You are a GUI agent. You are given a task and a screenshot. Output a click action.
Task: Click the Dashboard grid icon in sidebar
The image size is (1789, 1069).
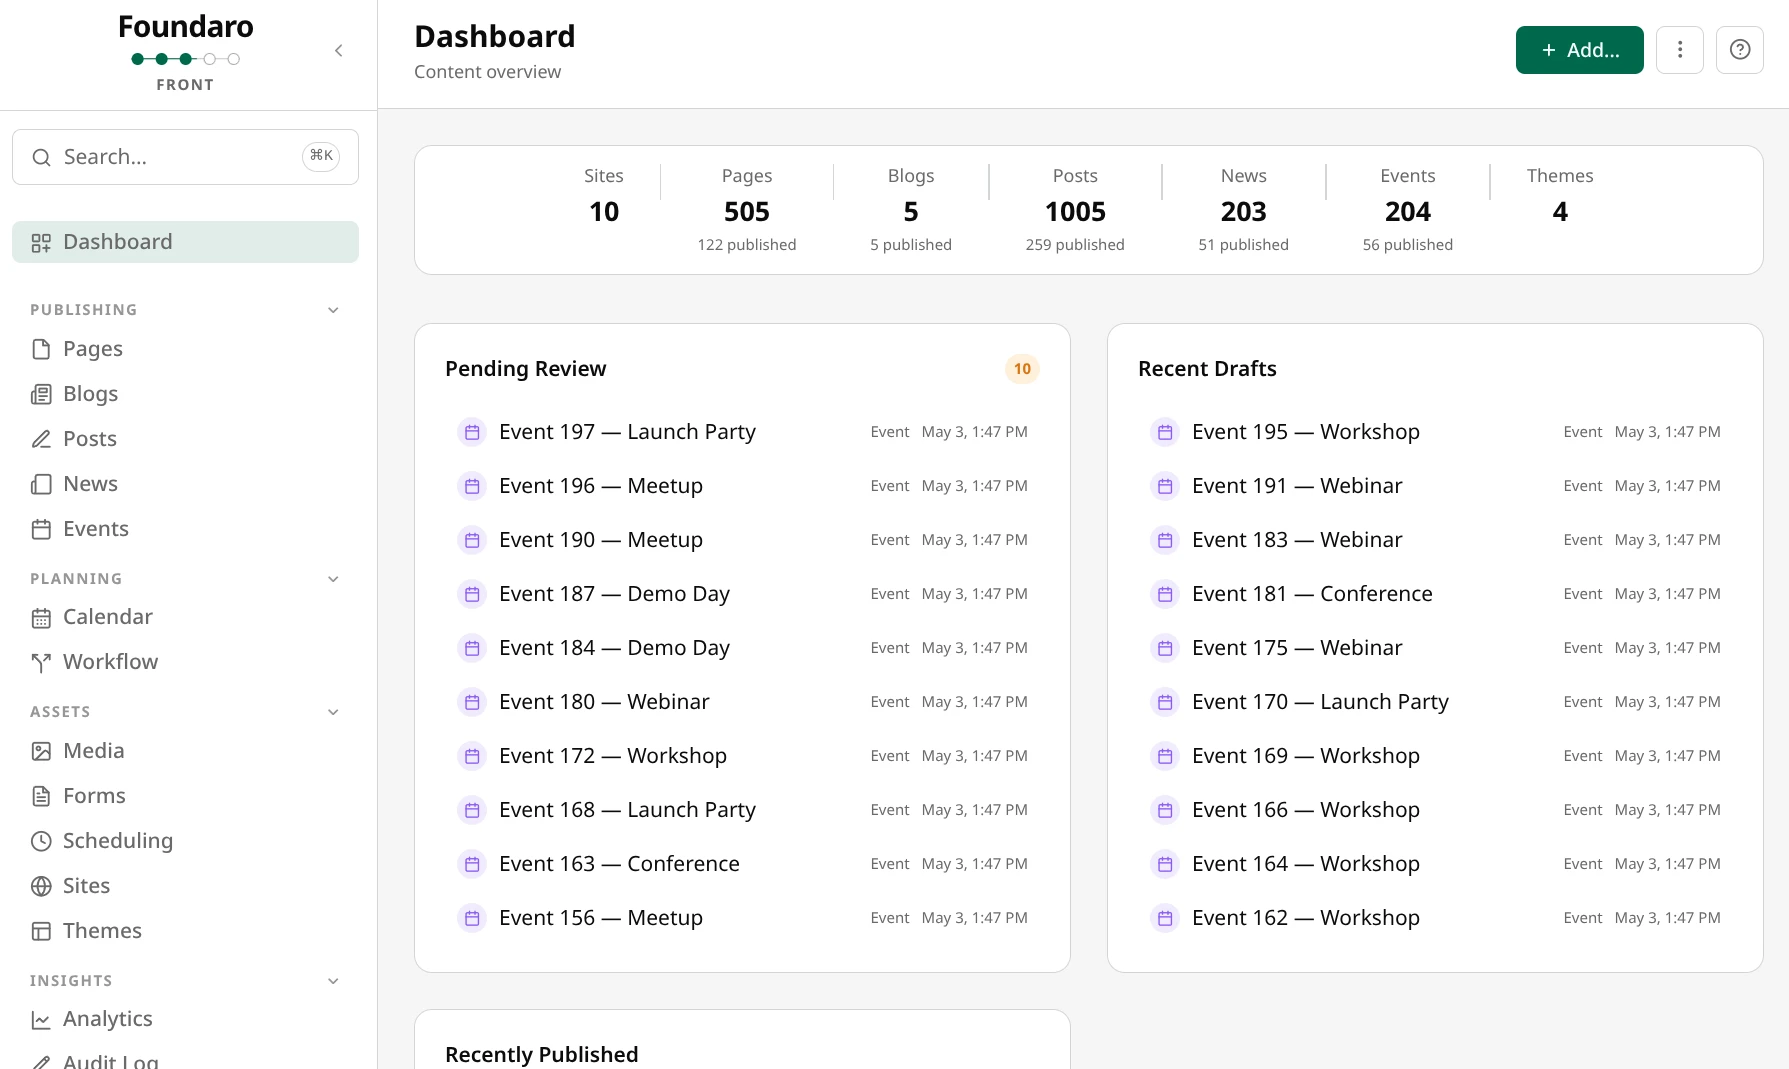41,243
